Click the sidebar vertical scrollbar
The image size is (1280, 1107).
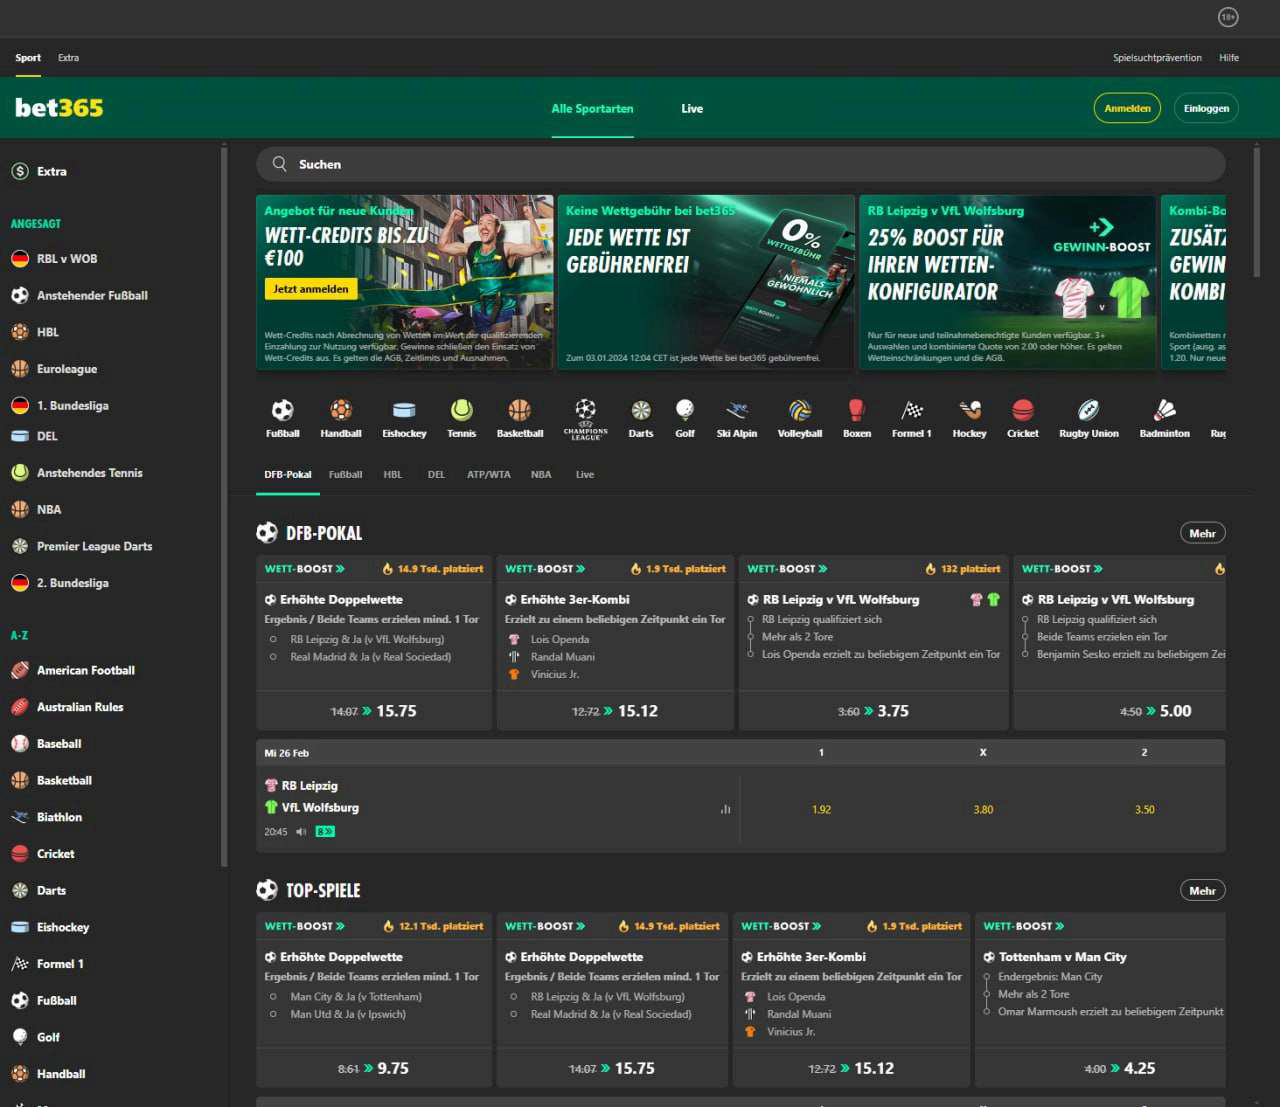tap(224, 507)
